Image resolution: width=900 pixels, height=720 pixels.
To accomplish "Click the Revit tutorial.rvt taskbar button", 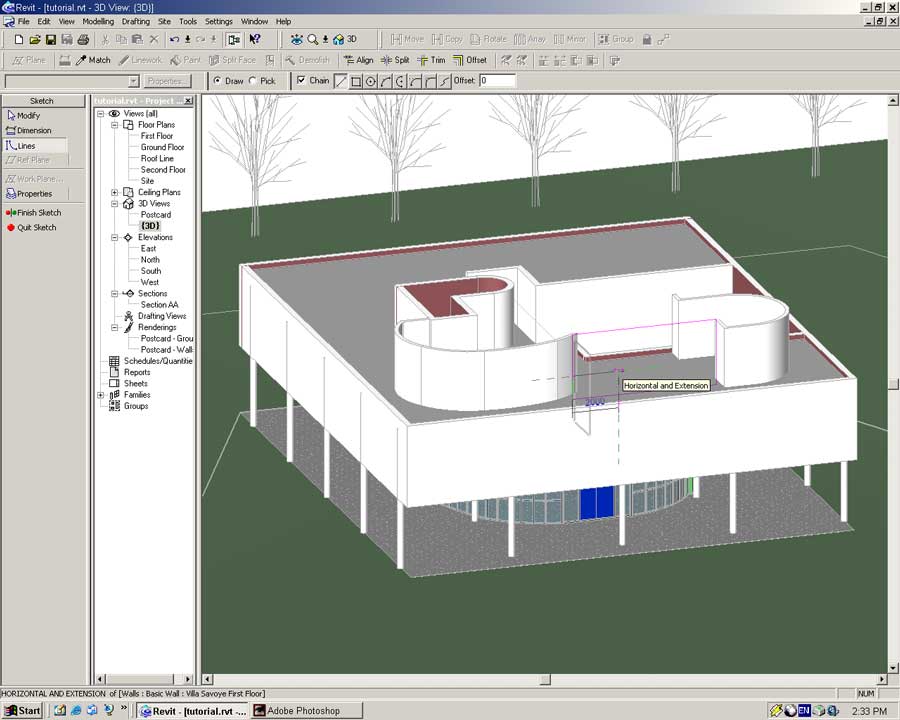I will click(193, 711).
